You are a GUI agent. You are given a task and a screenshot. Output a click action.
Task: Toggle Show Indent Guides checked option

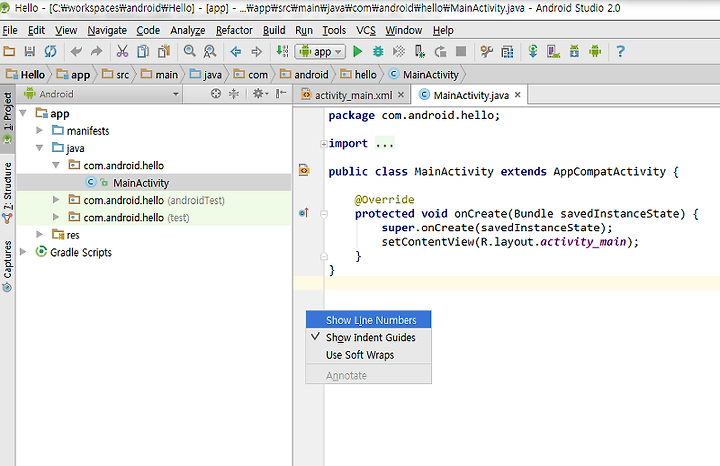pos(368,337)
